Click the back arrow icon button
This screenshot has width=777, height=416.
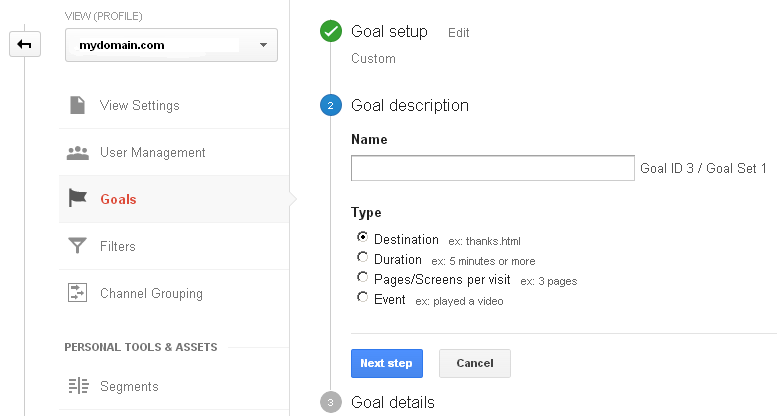tap(25, 45)
